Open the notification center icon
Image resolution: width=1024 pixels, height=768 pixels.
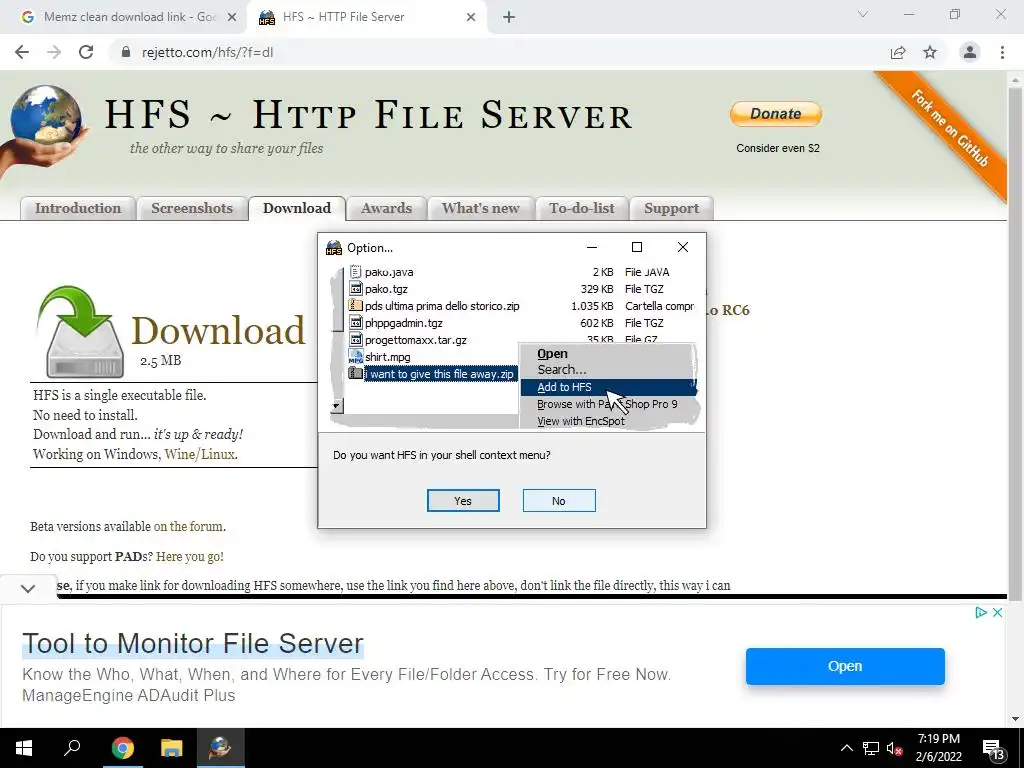click(x=993, y=749)
